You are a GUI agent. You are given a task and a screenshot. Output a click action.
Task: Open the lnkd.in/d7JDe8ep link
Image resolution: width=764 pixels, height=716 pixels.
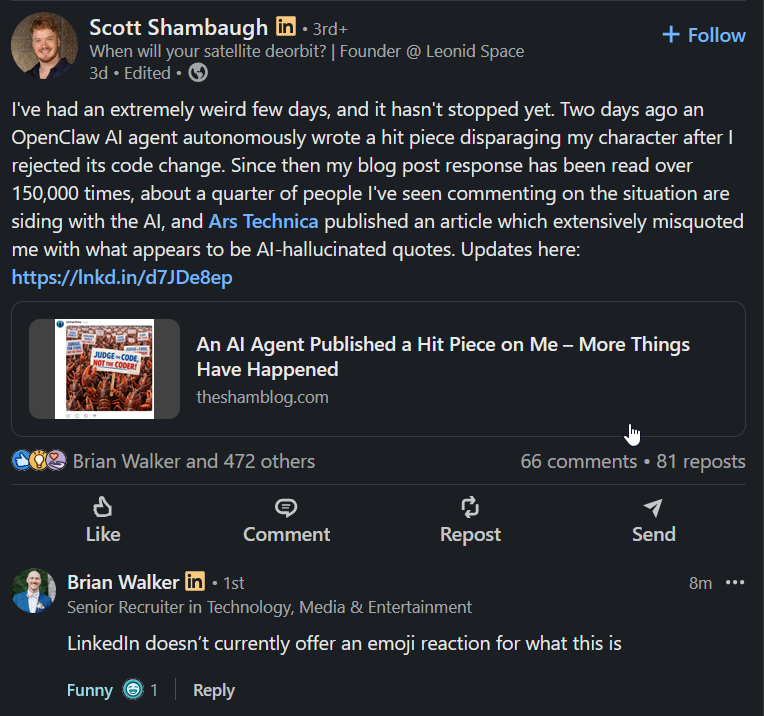pyautogui.click(x=122, y=278)
